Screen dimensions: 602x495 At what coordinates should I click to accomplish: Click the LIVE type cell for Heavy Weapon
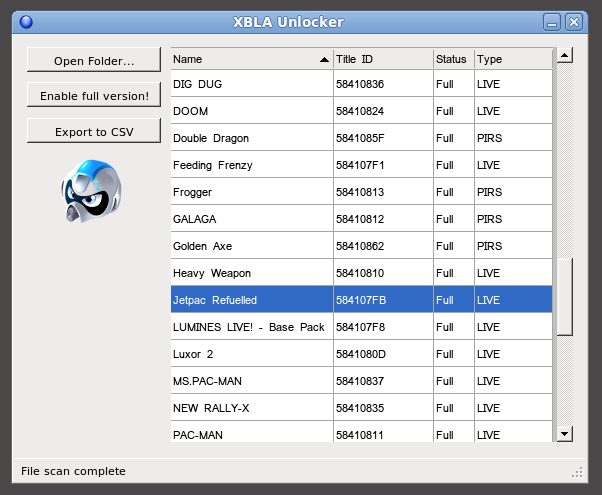click(514, 273)
